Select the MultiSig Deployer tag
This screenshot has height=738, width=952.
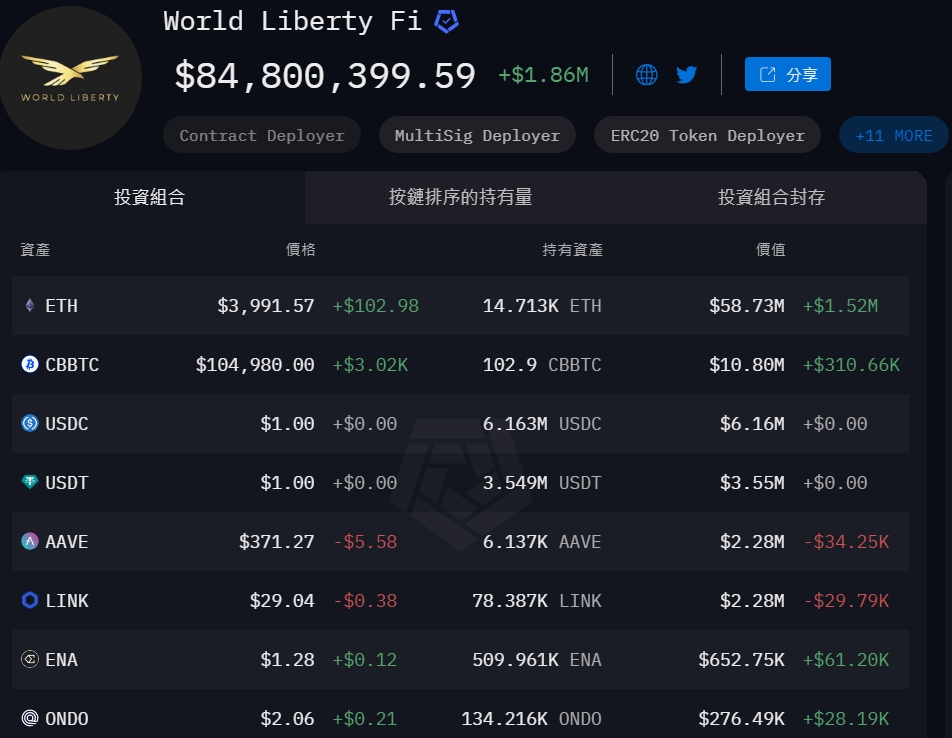[477, 135]
